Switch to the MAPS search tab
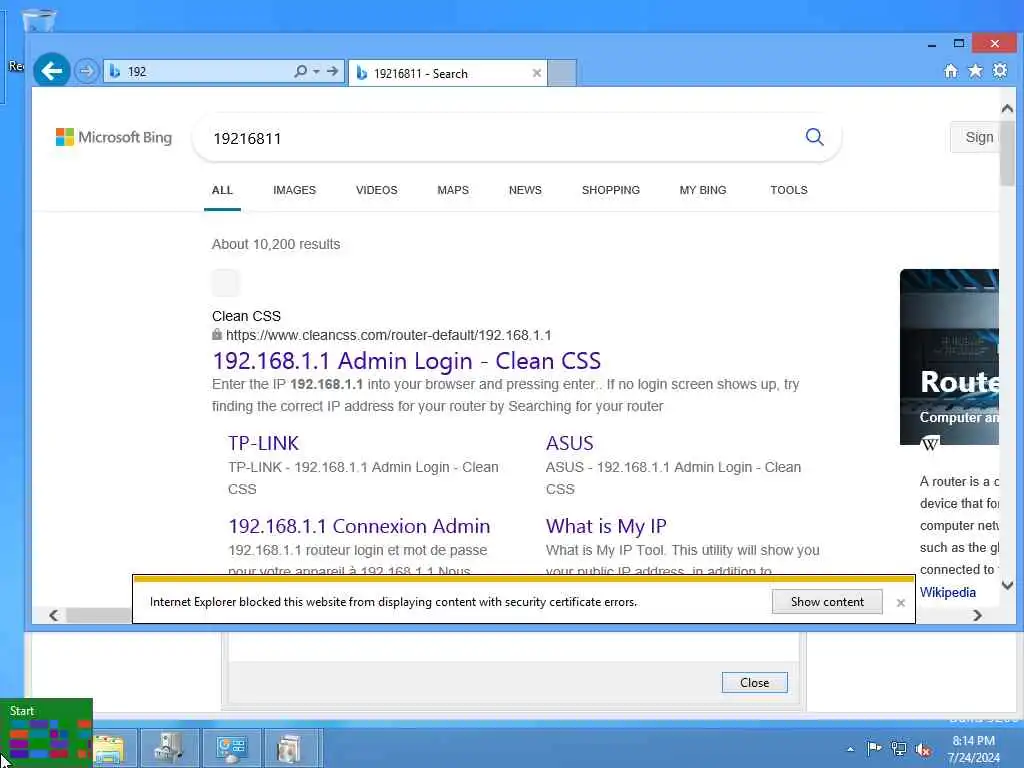This screenshot has width=1024, height=768. pyautogui.click(x=453, y=190)
